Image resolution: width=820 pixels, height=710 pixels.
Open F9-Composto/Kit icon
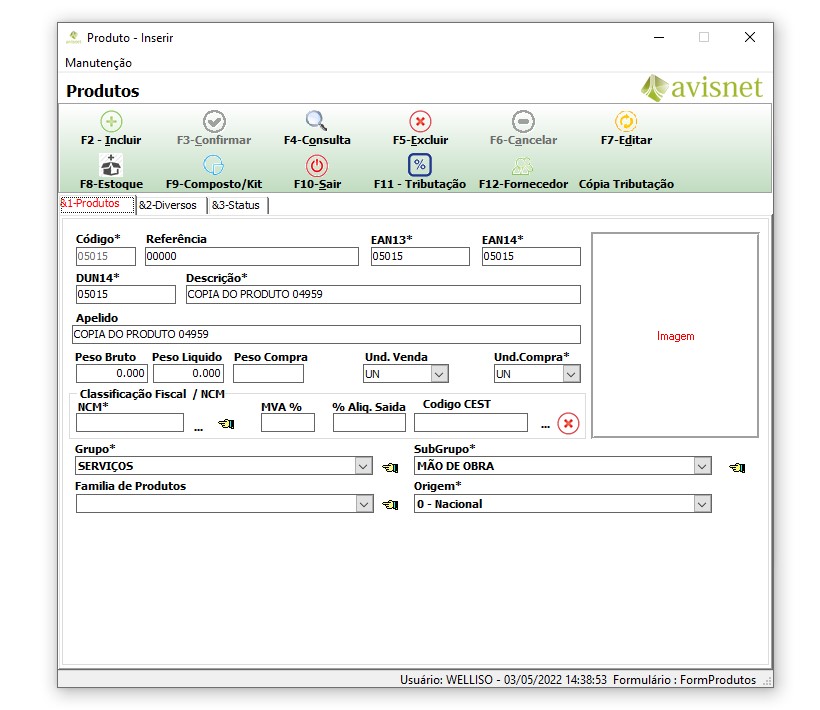coord(213,165)
